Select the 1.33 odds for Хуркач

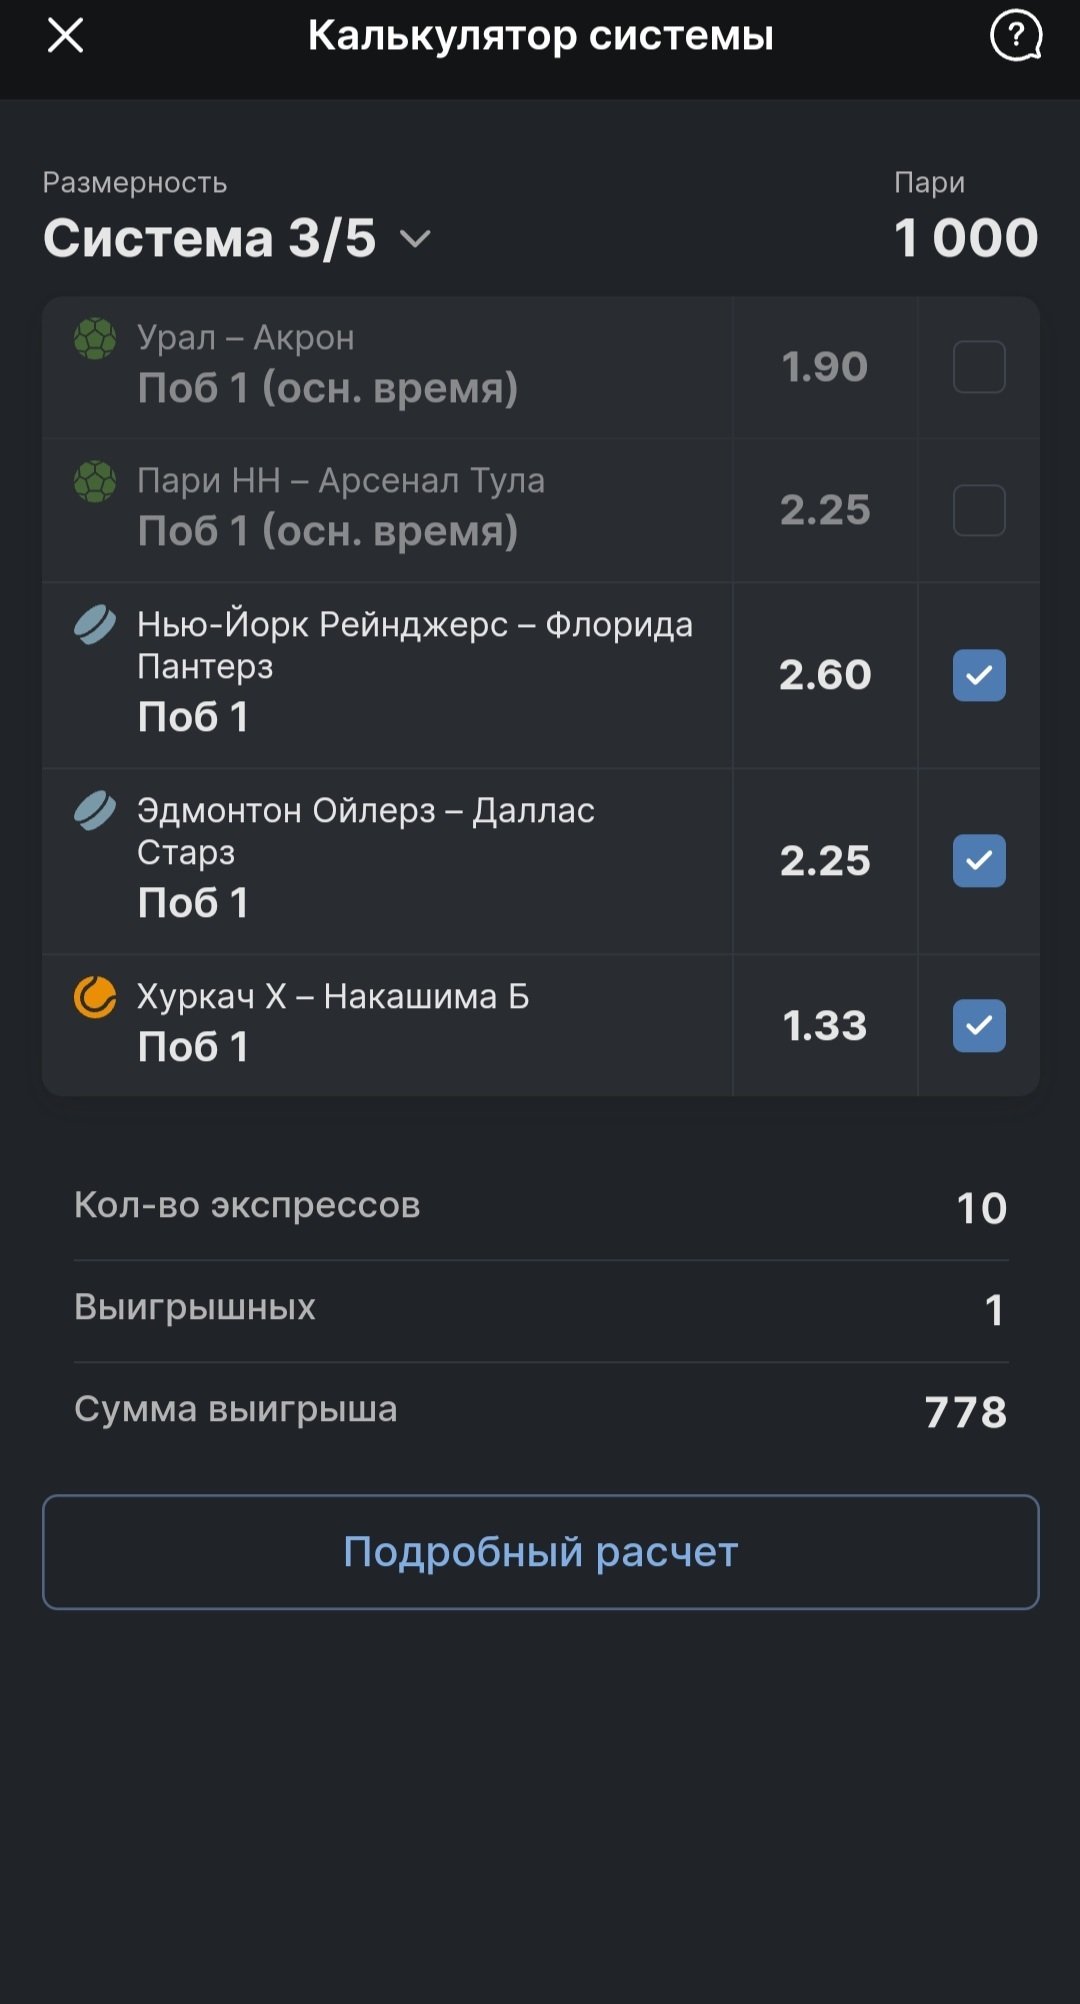point(825,1026)
